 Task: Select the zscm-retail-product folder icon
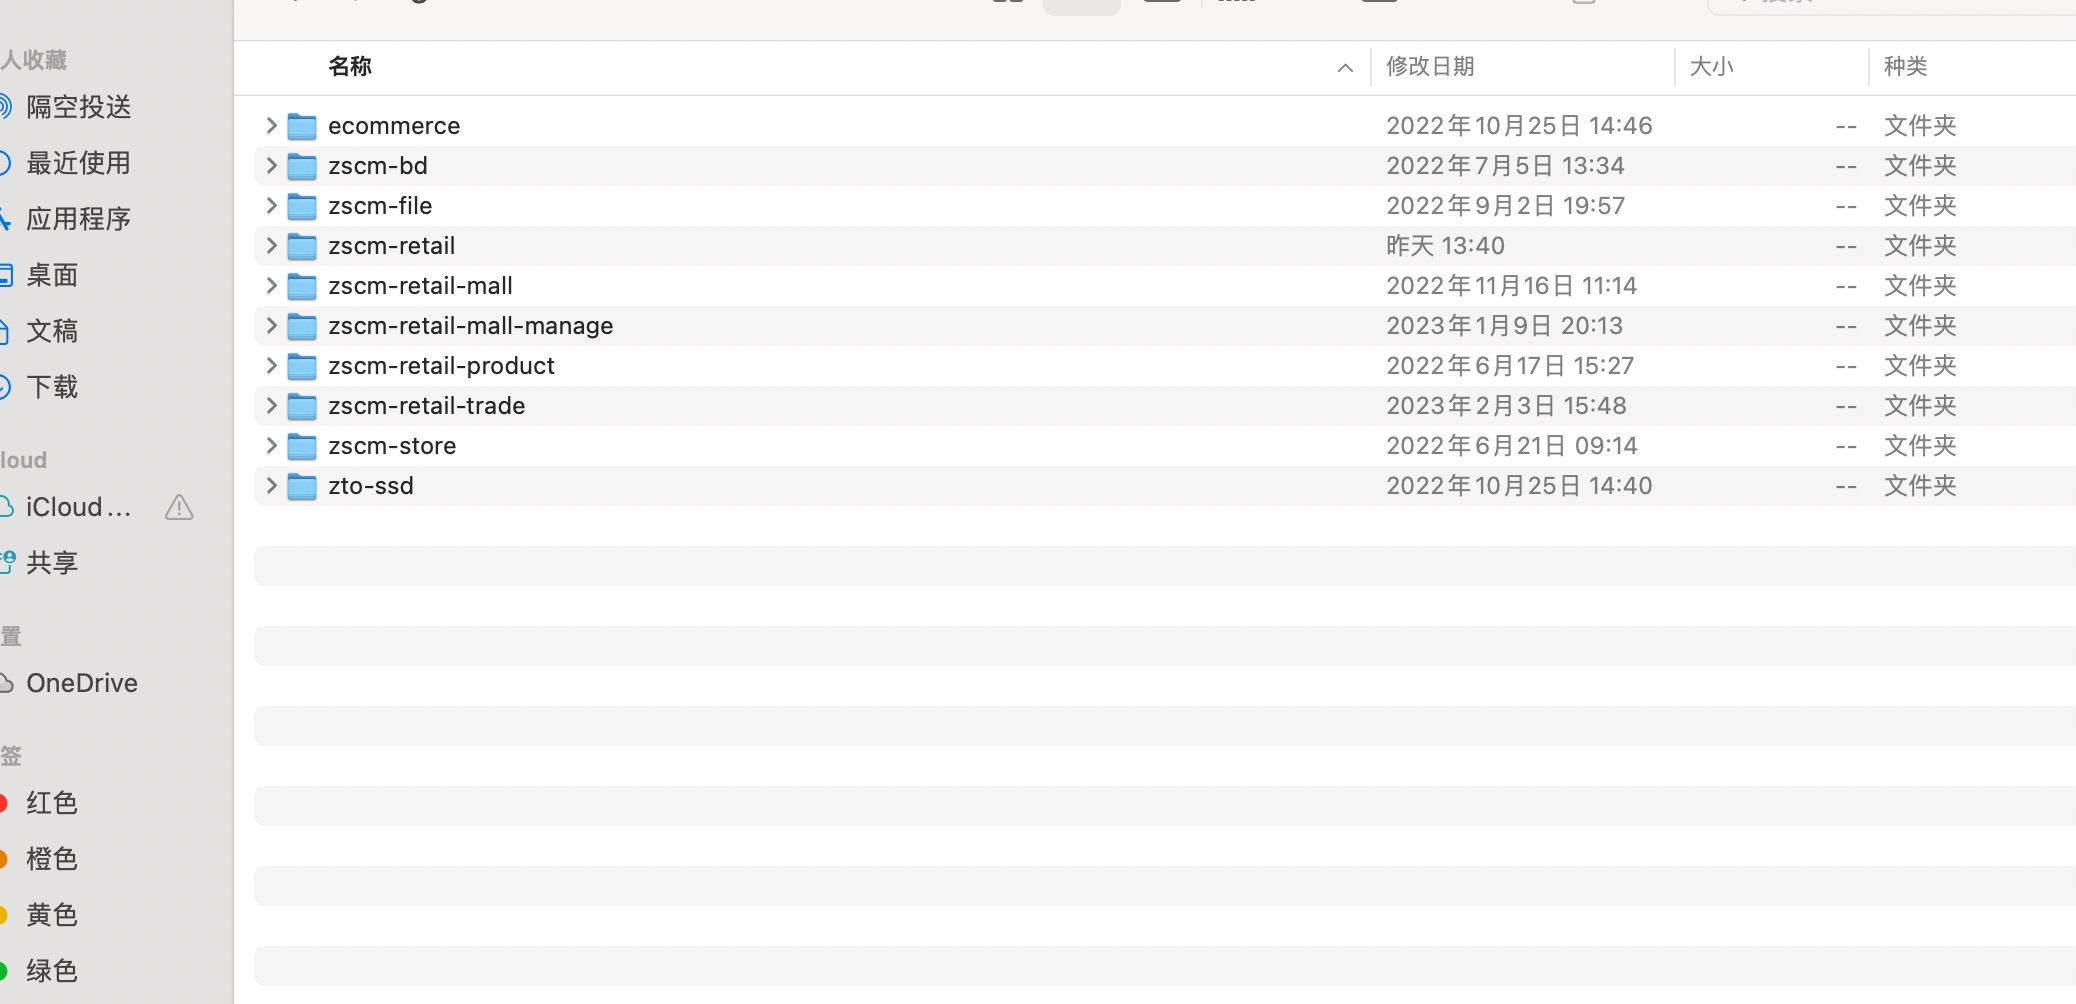[302, 366]
